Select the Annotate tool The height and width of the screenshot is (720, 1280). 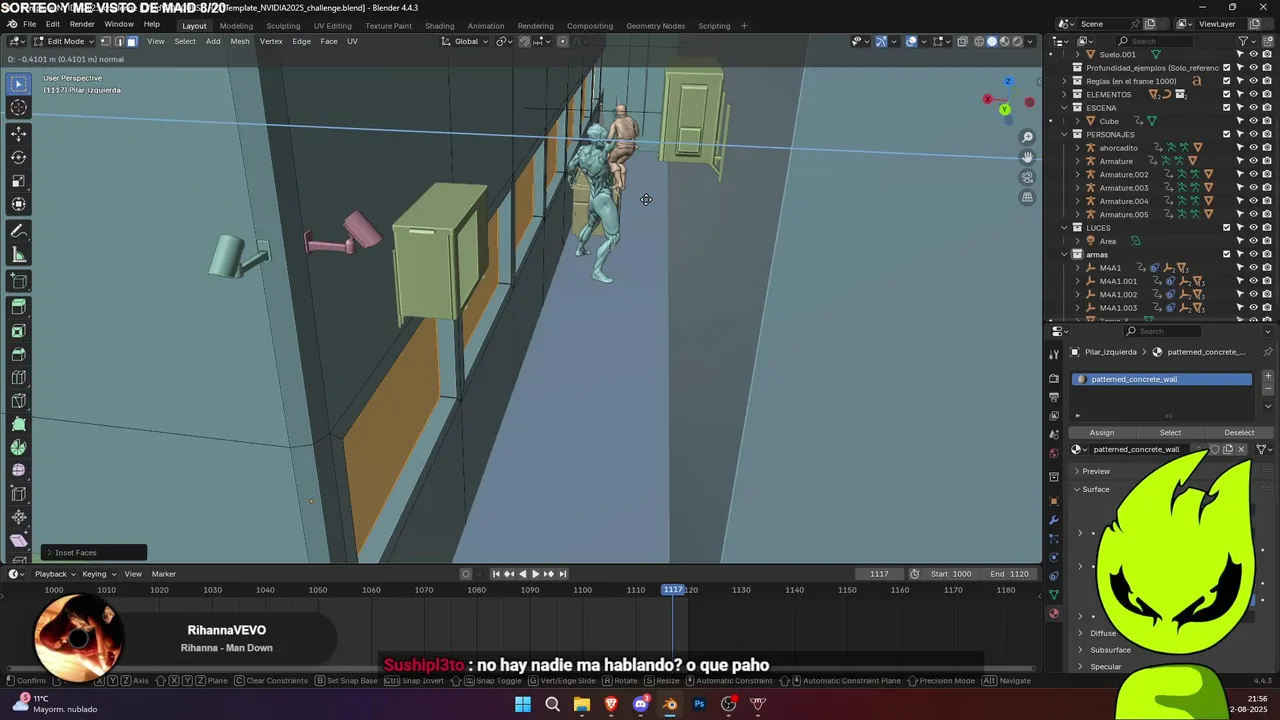(x=19, y=231)
